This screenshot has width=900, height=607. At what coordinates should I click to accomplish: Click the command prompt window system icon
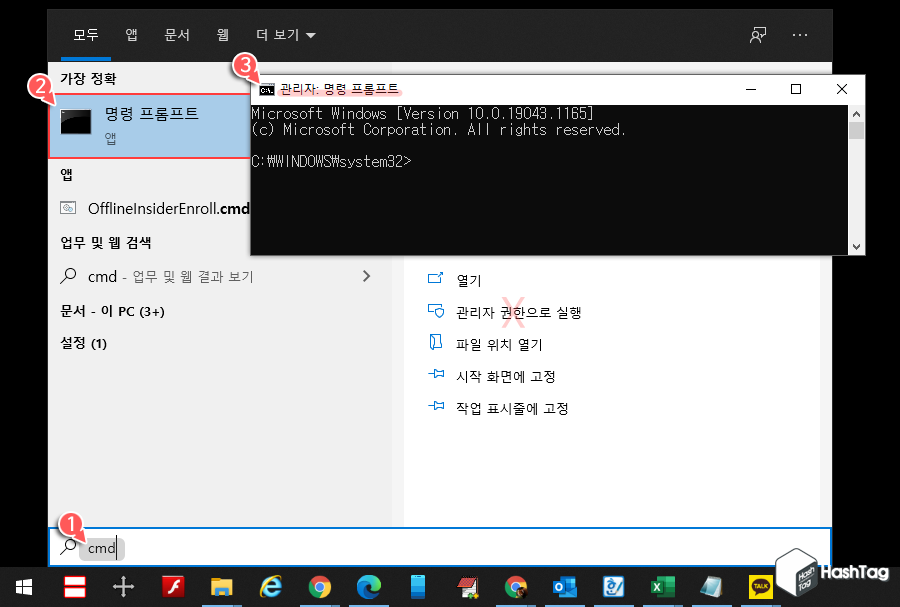pyautogui.click(x=266, y=90)
